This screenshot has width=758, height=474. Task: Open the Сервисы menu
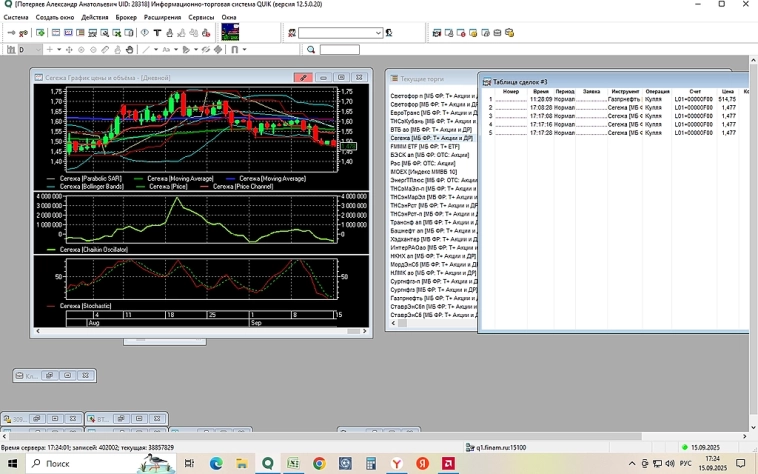200,17
